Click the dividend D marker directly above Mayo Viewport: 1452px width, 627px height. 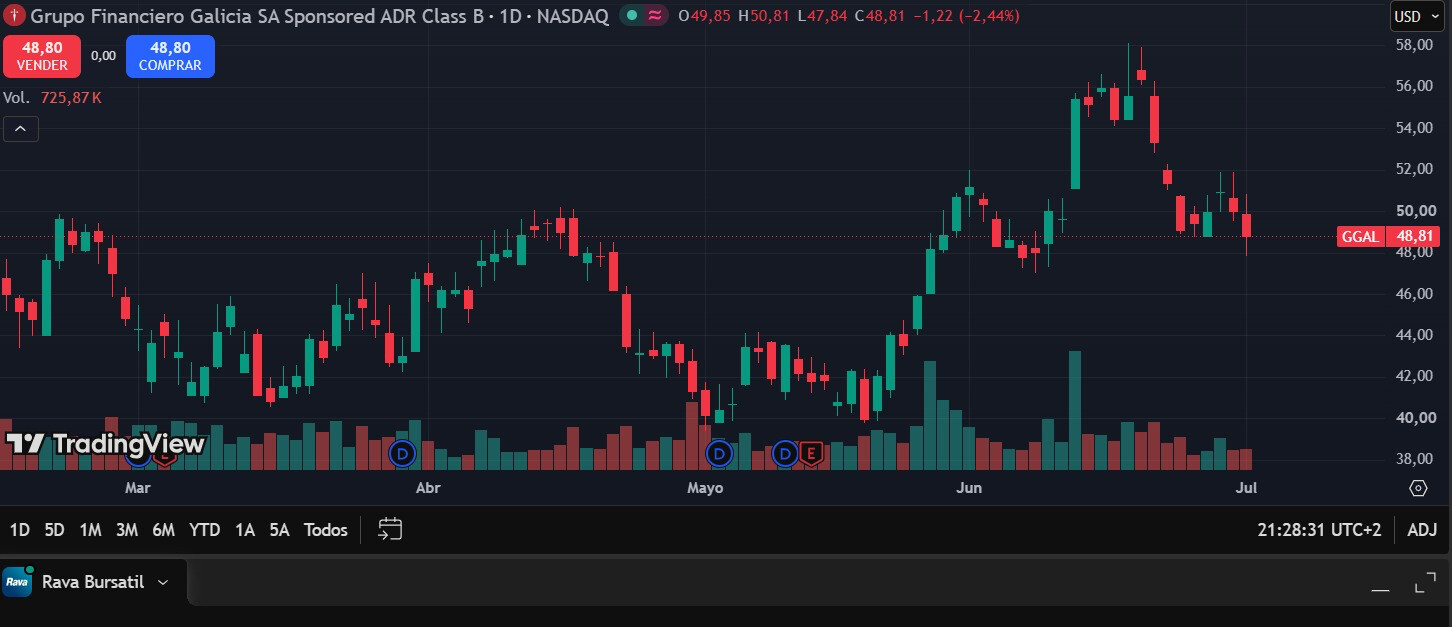point(719,454)
